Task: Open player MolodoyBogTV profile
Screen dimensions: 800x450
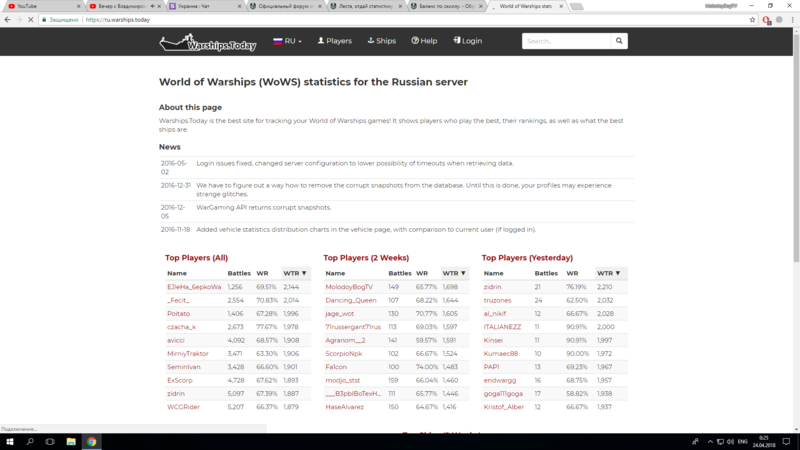Action: click(349, 287)
